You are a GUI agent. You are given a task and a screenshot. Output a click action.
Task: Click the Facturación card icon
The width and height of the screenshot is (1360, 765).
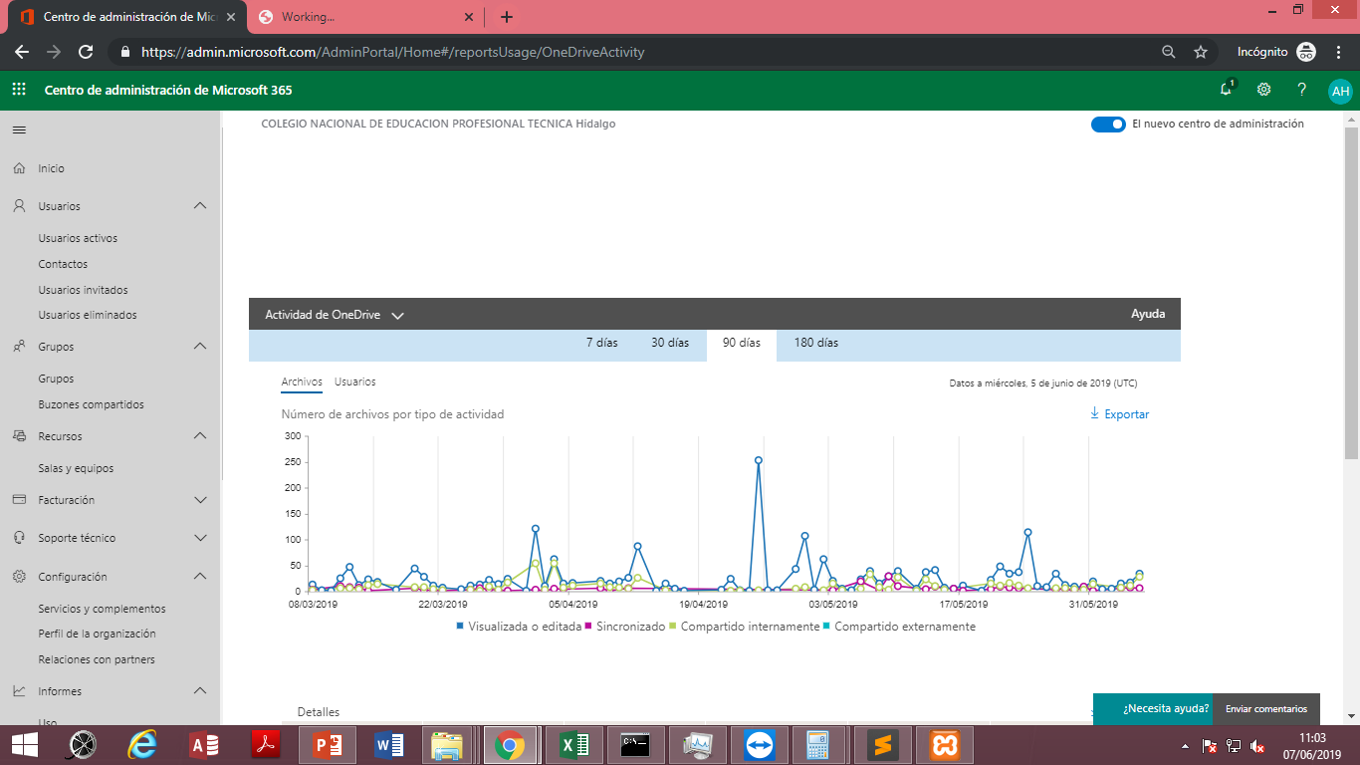[19, 499]
